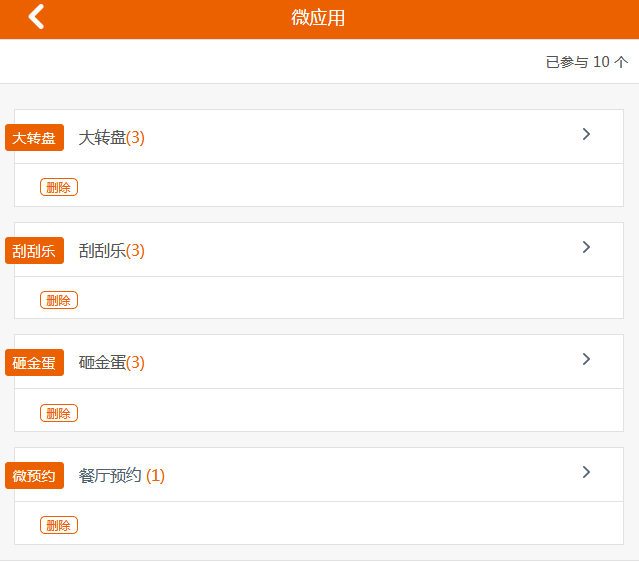This screenshot has width=639, height=562.
Task: Expand the 刮刮乐 row chevron
Action: click(x=586, y=247)
